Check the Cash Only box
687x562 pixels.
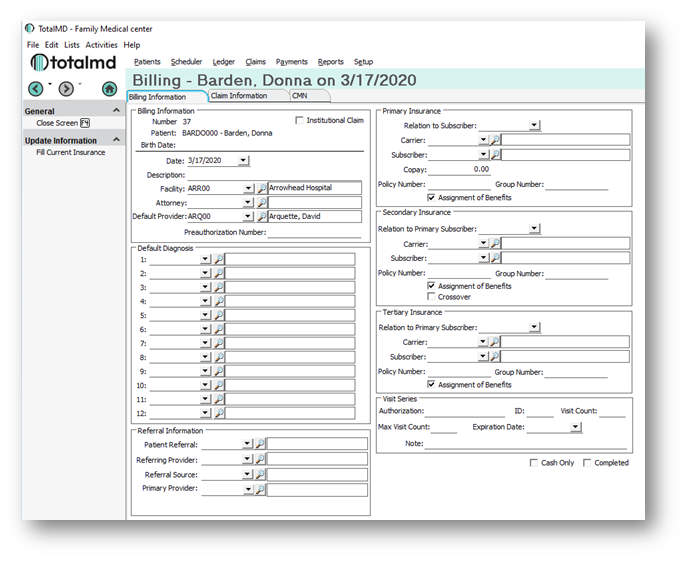(534, 463)
